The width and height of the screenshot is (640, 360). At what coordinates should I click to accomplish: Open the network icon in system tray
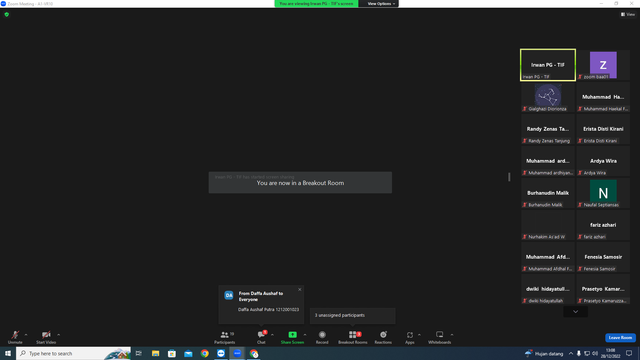[x=587, y=353]
